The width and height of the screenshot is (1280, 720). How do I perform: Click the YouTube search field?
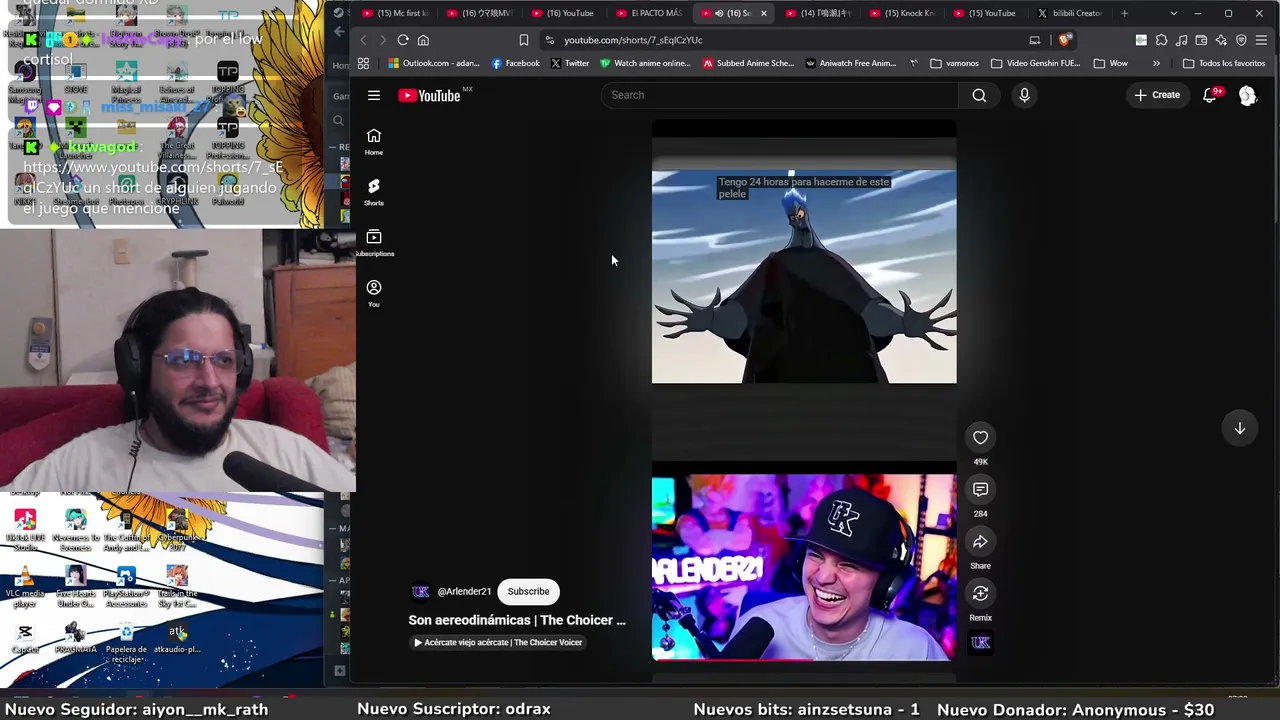(780, 95)
